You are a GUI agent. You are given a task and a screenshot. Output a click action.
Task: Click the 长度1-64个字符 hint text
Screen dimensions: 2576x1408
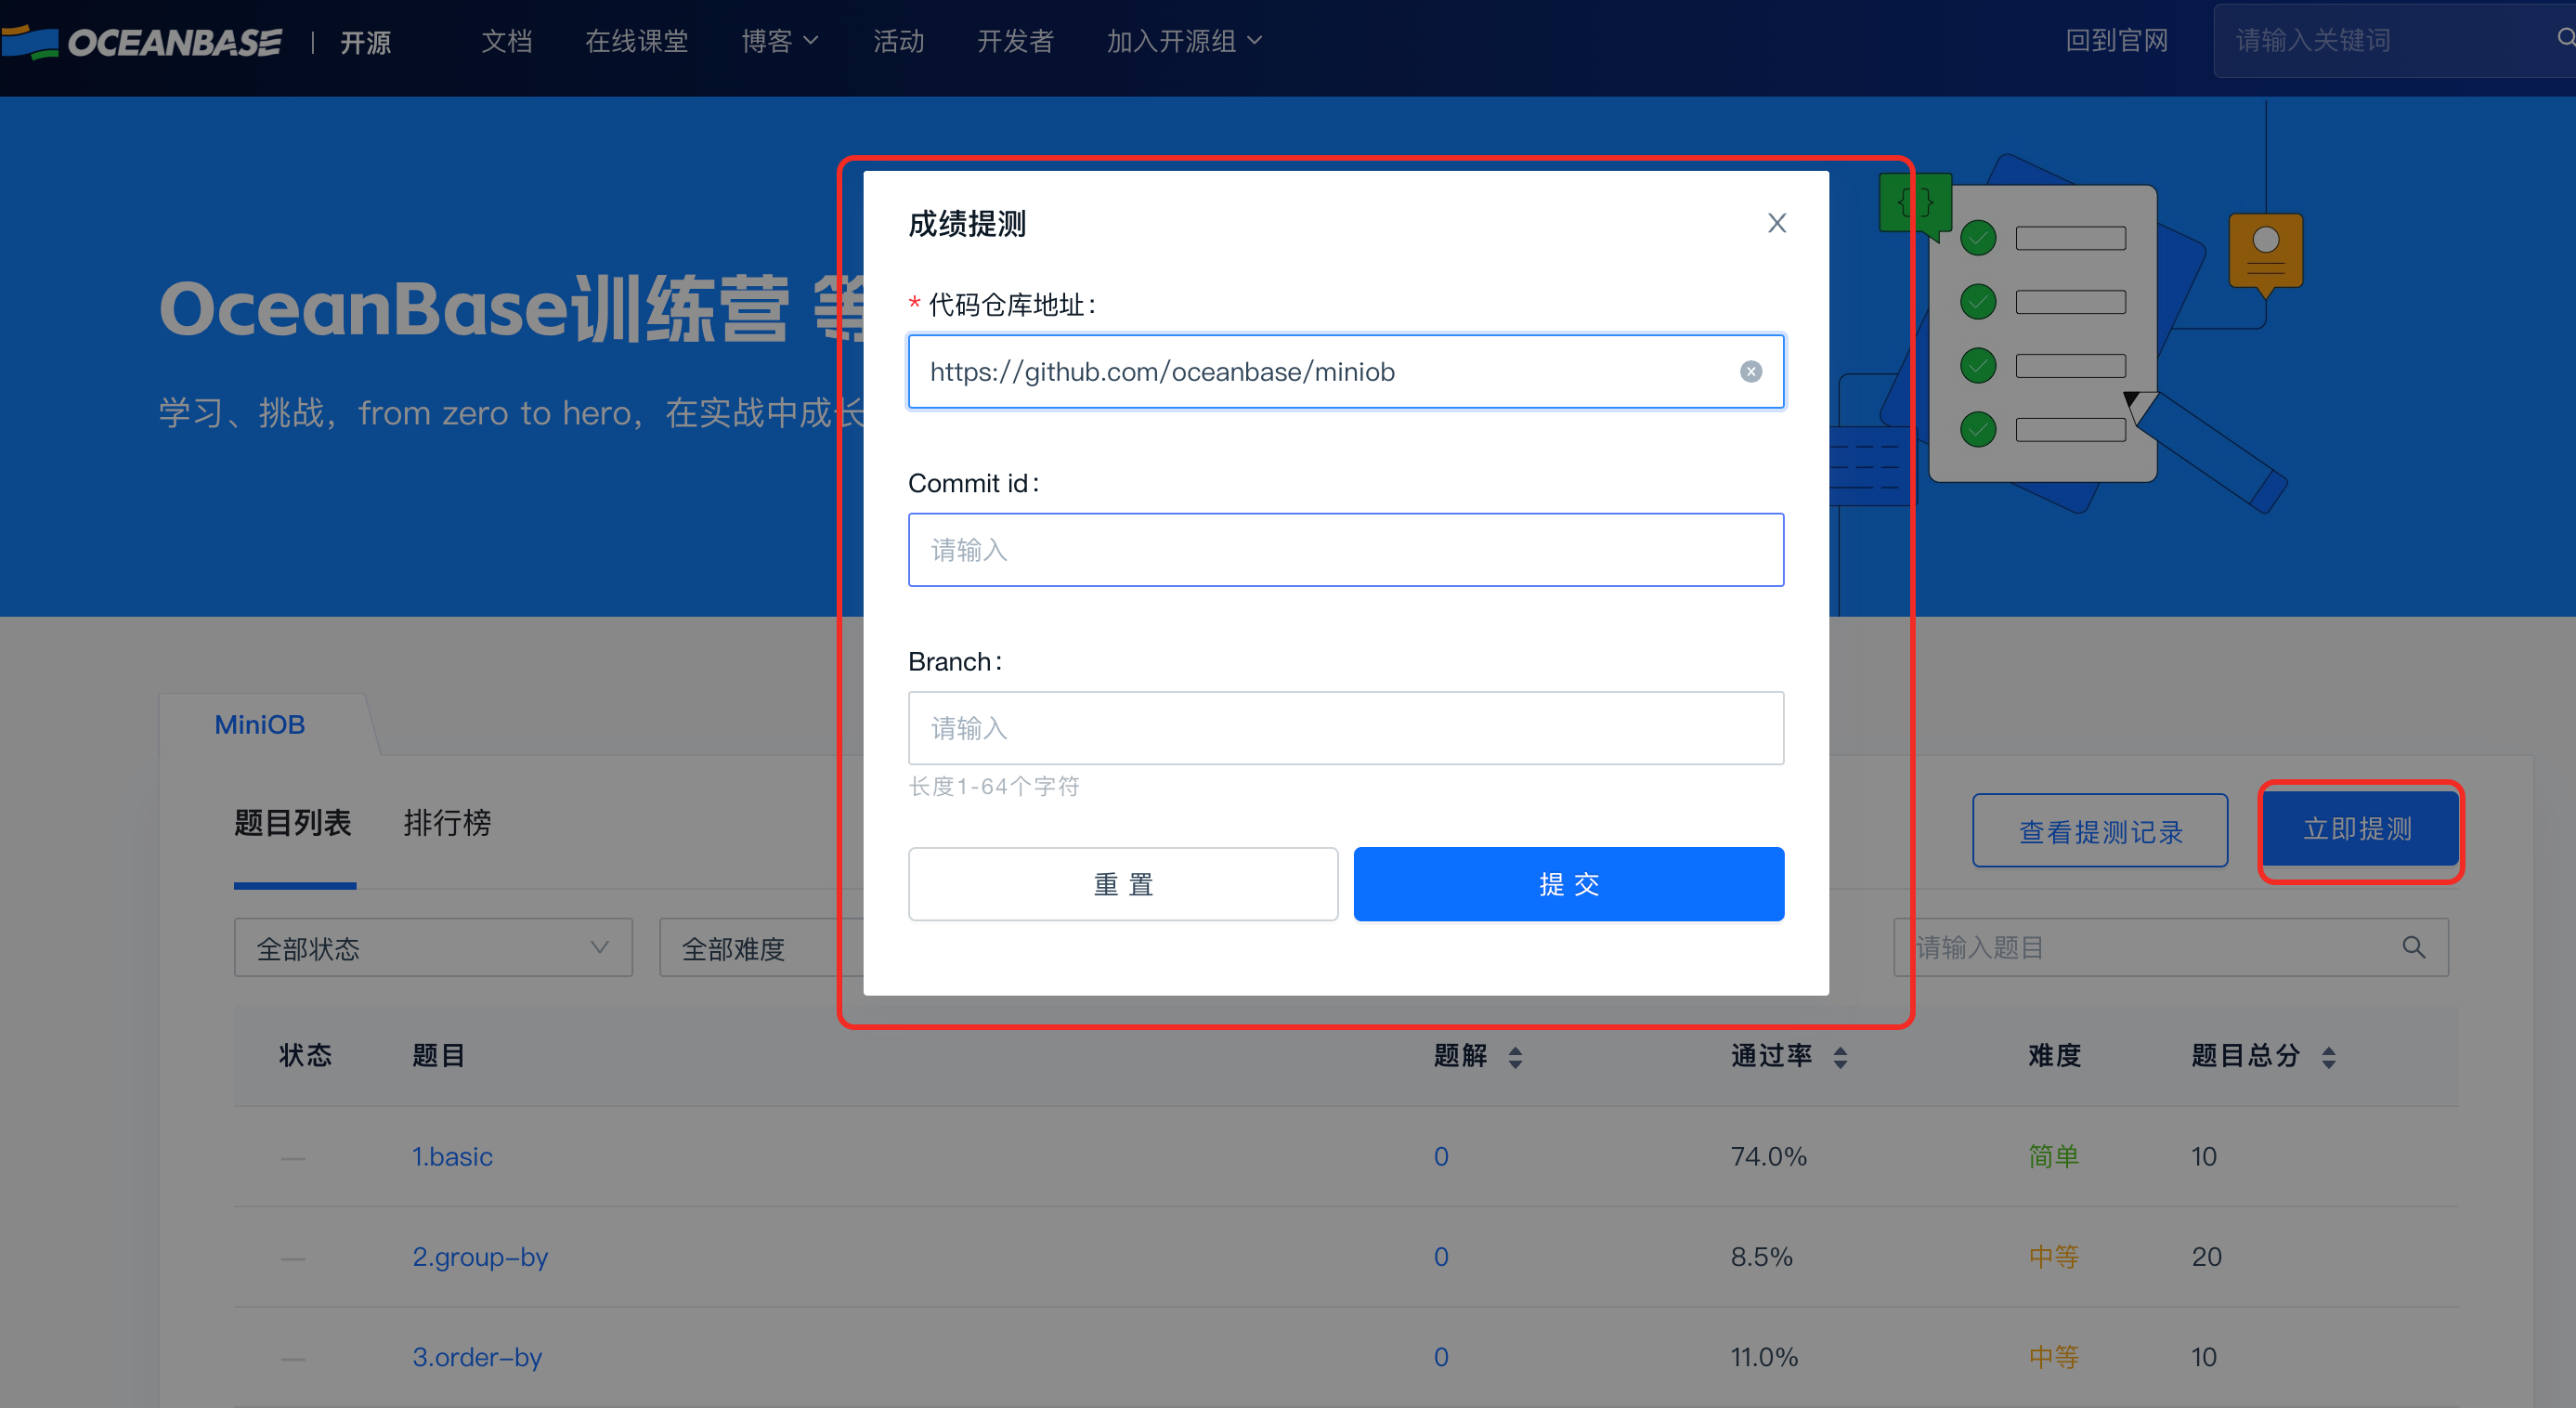[x=994, y=787]
